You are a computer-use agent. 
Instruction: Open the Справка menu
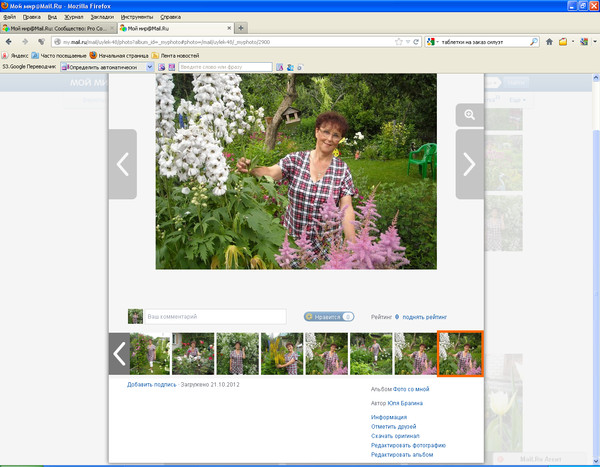(x=170, y=17)
